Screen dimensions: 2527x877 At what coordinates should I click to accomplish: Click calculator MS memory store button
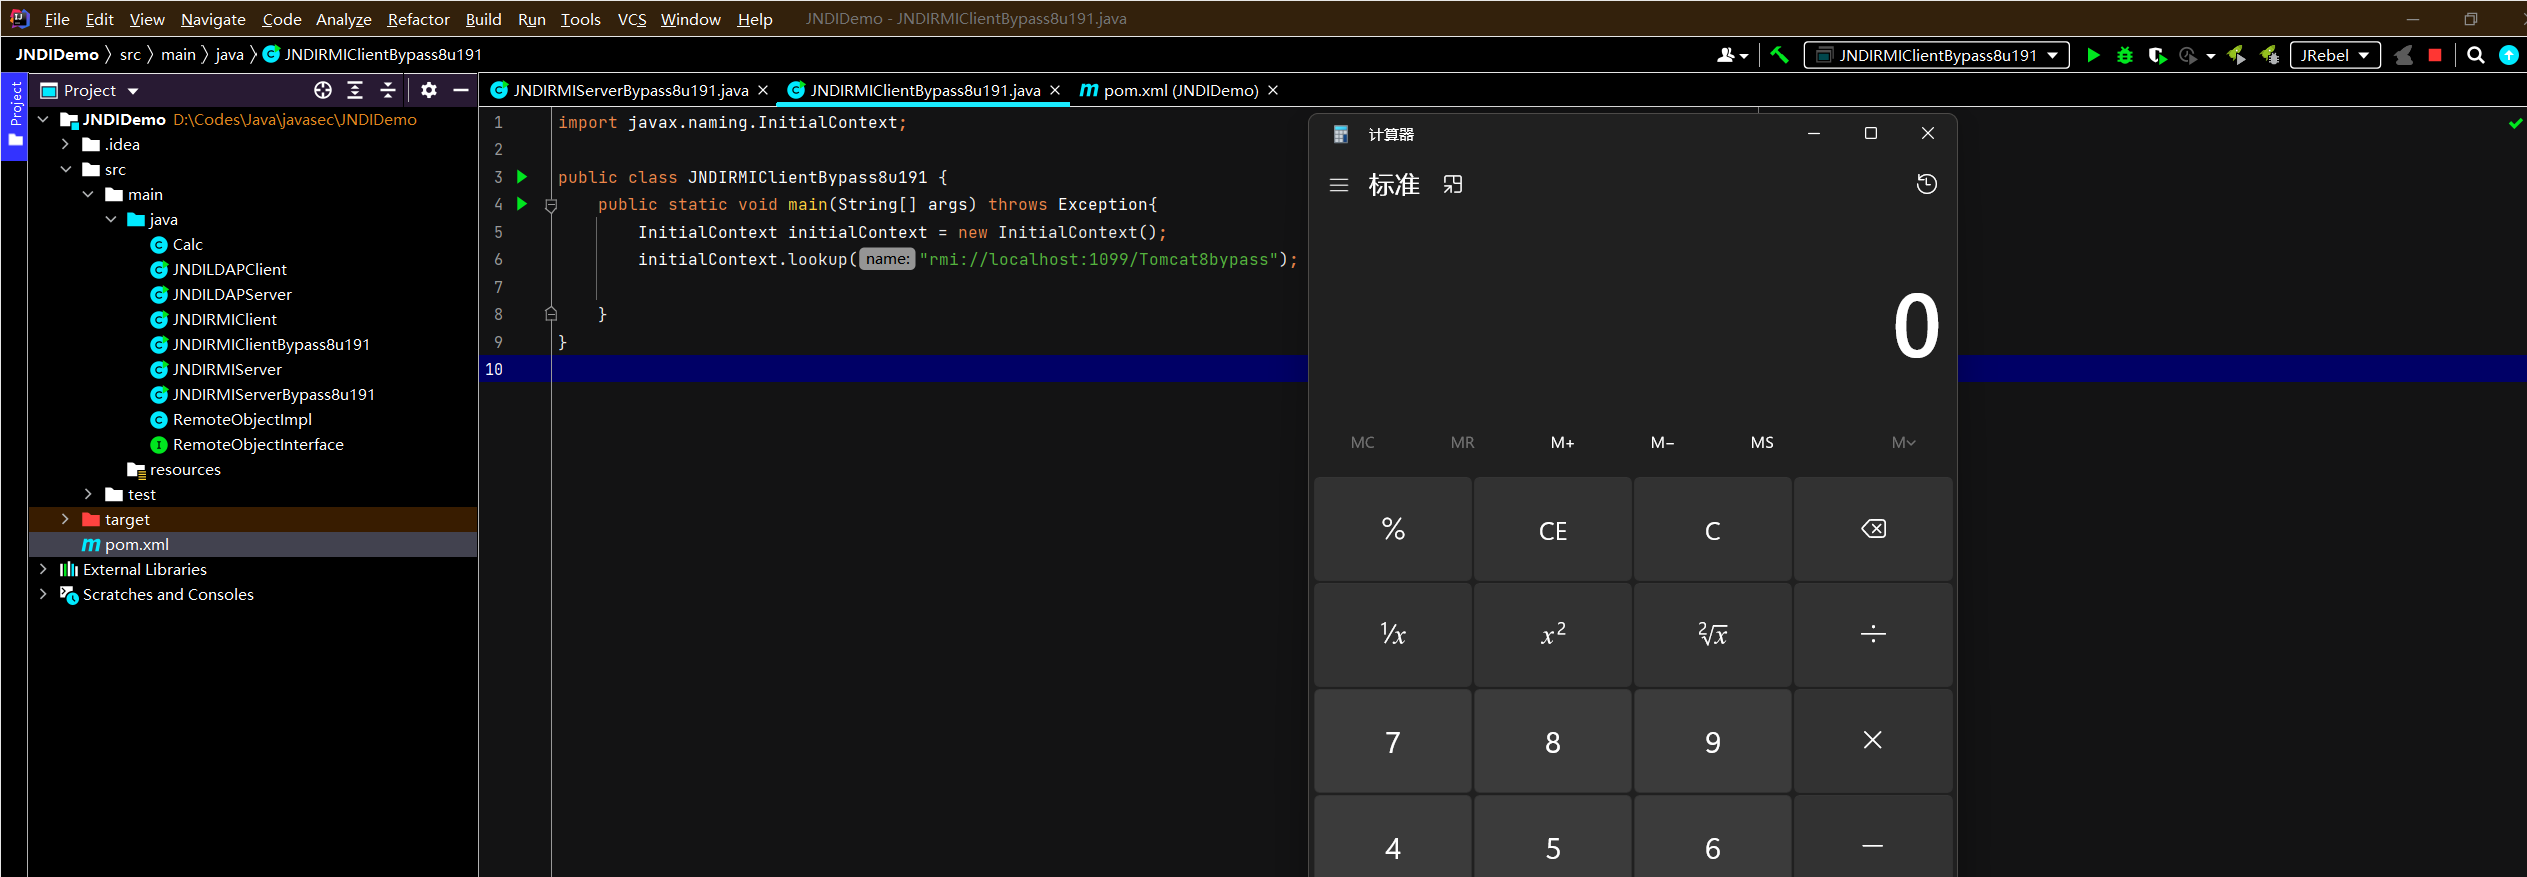coord(1762,442)
